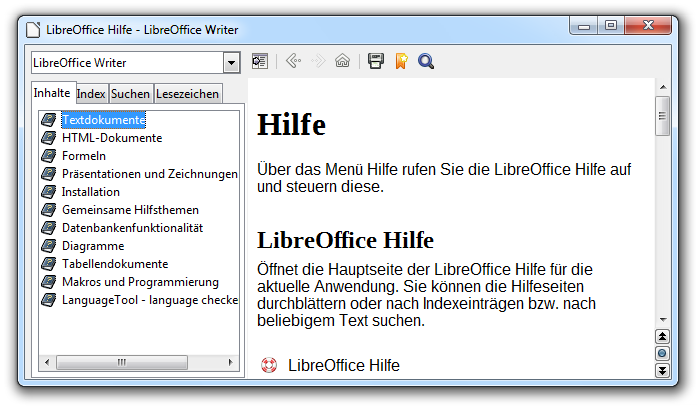The height and width of the screenshot is (409, 699).
Task: Open the Lesezeichen tab
Action: click(x=187, y=94)
